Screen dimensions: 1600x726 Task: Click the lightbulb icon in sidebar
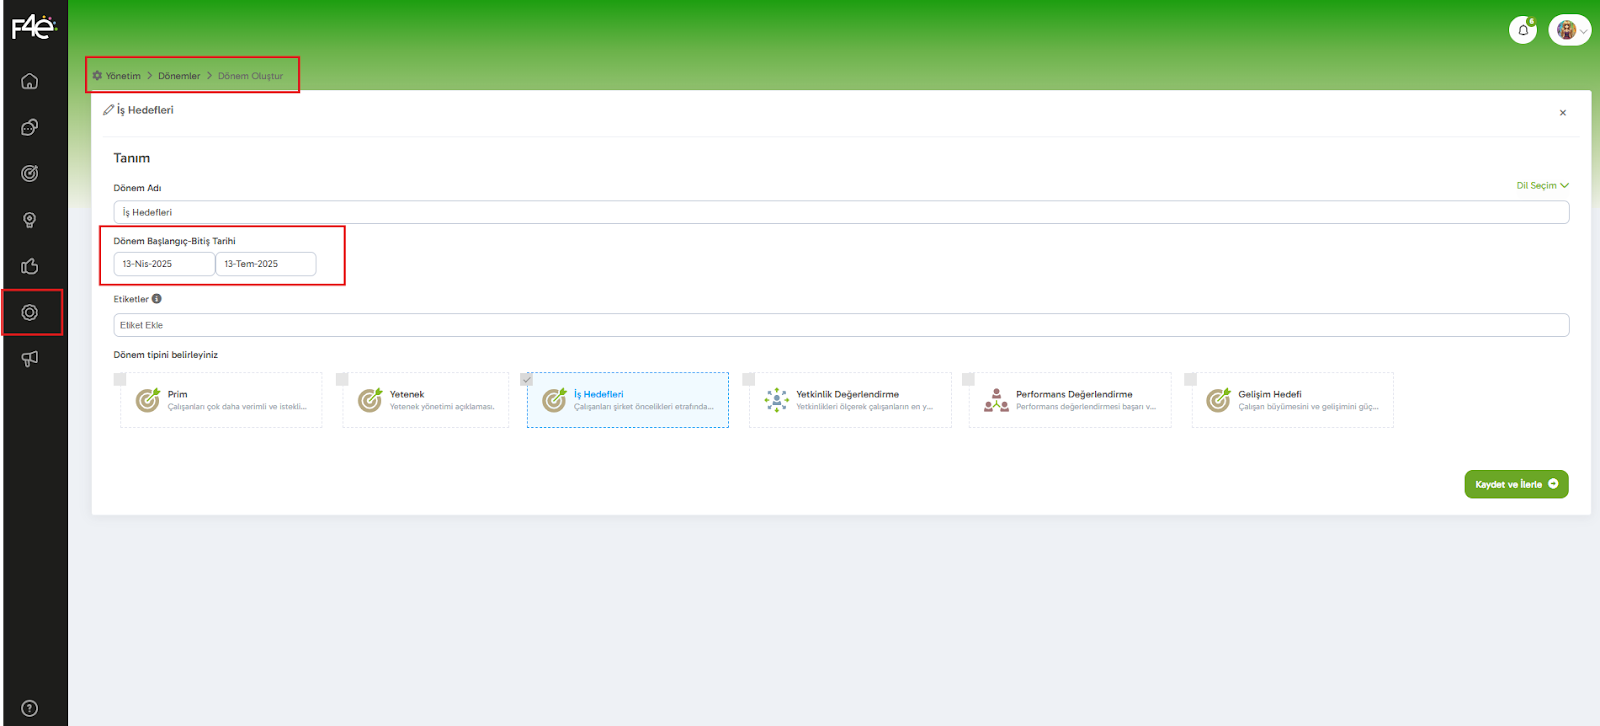(30, 220)
